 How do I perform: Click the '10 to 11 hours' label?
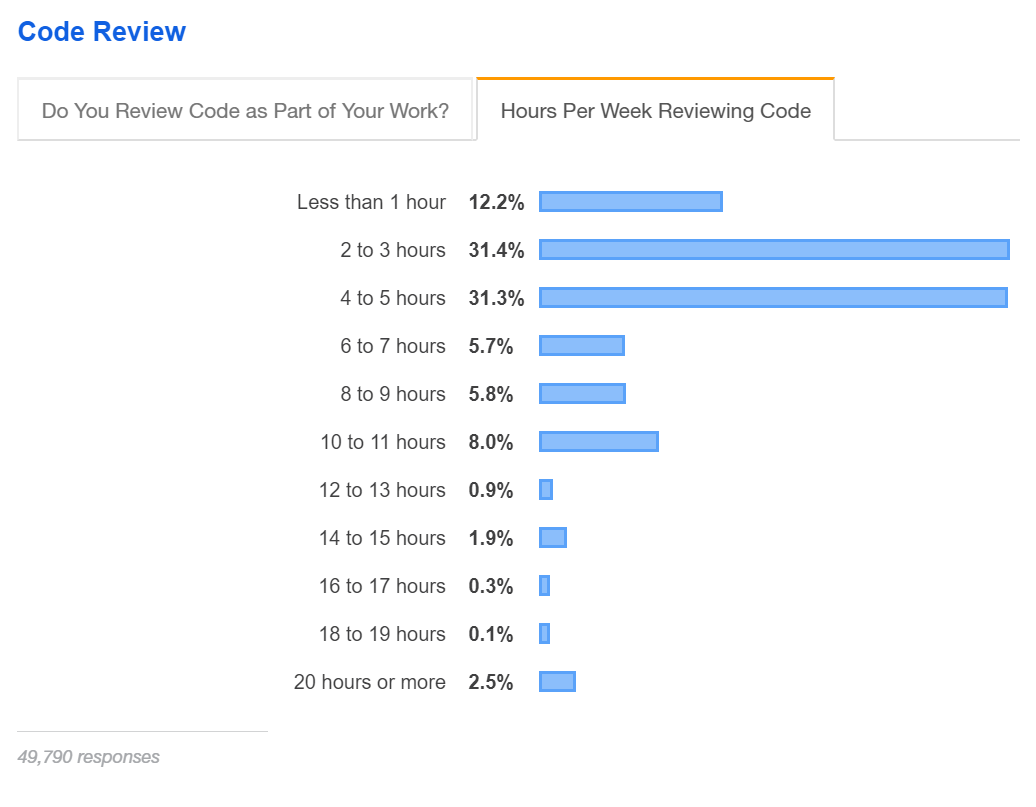(x=383, y=442)
